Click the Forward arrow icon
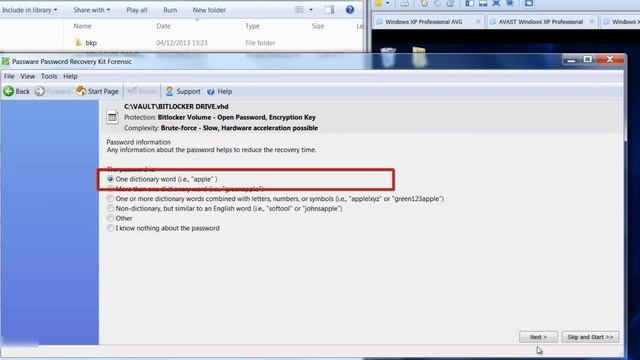 pos(40,91)
